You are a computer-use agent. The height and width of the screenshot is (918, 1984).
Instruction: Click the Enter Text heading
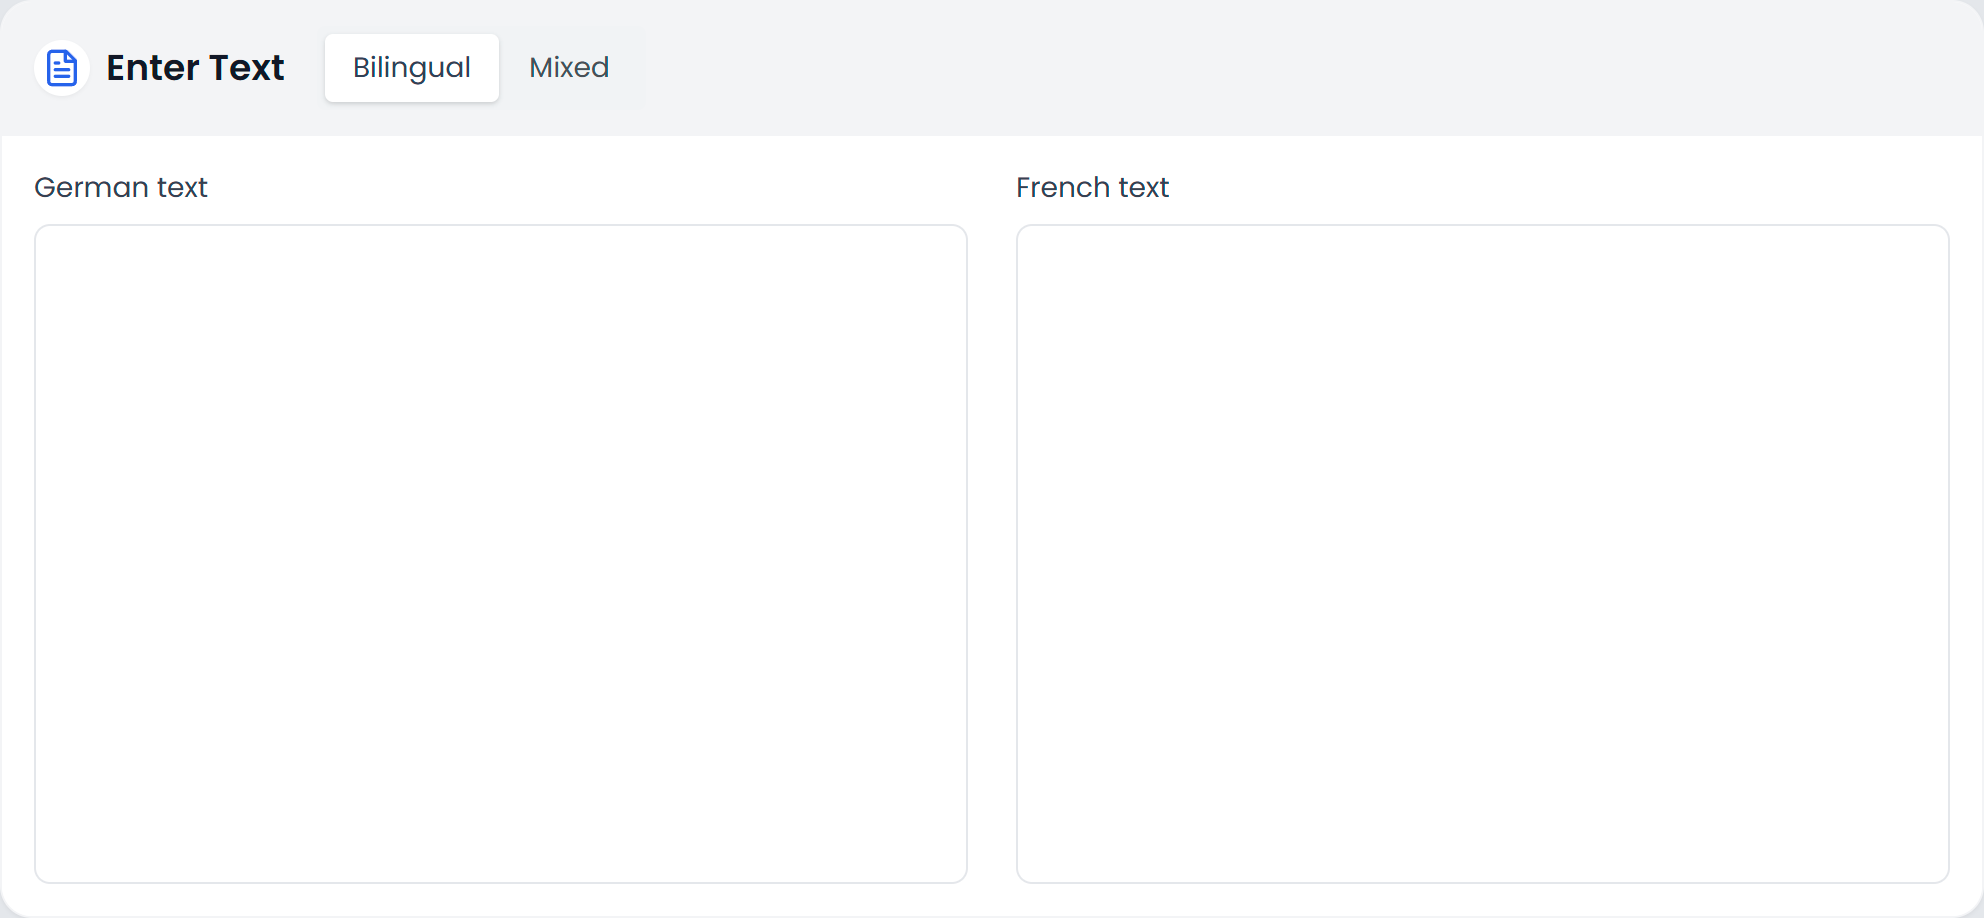[x=196, y=67]
